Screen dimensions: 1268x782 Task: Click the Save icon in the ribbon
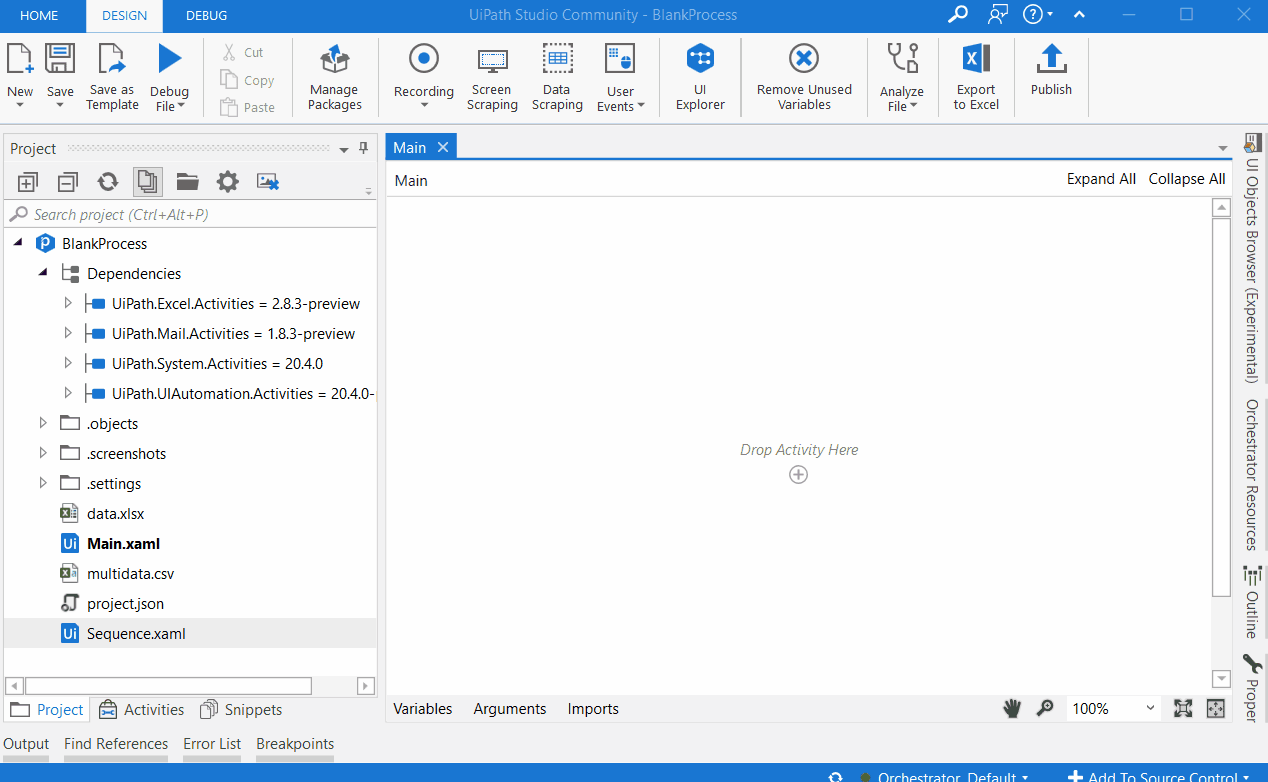pyautogui.click(x=60, y=59)
